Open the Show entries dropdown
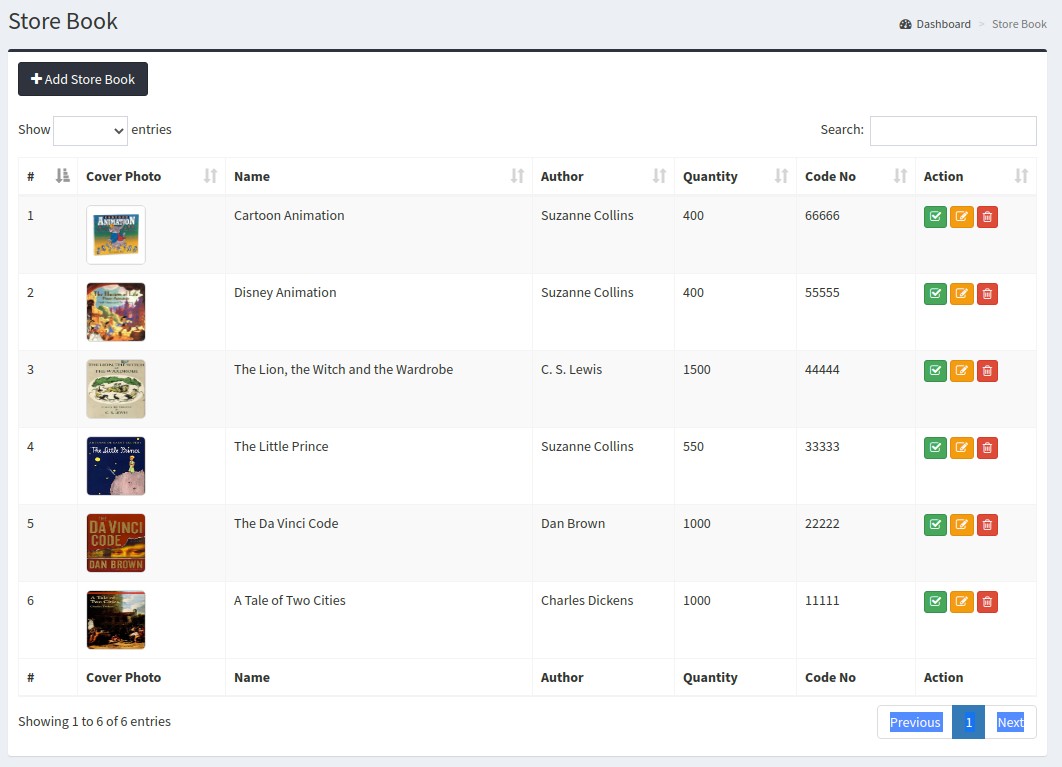The width and height of the screenshot is (1062, 767). click(x=90, y=130)
